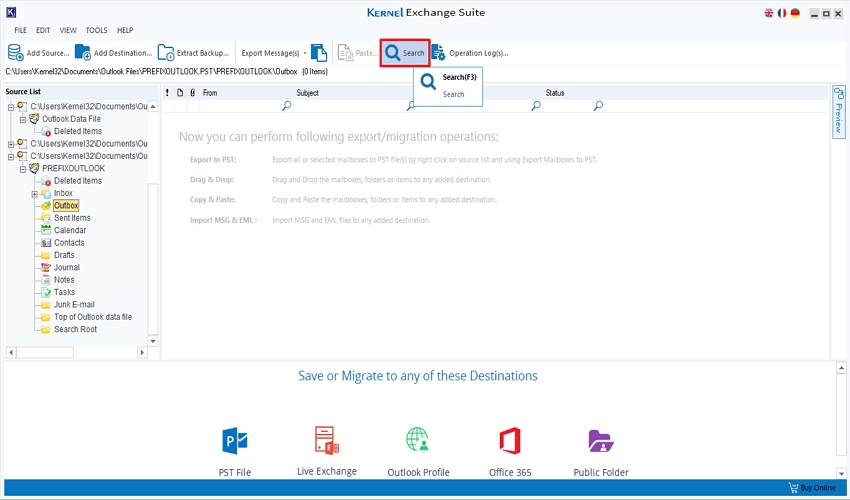
Task: Select the Outbox folder
Action: (x=66, y=206)
